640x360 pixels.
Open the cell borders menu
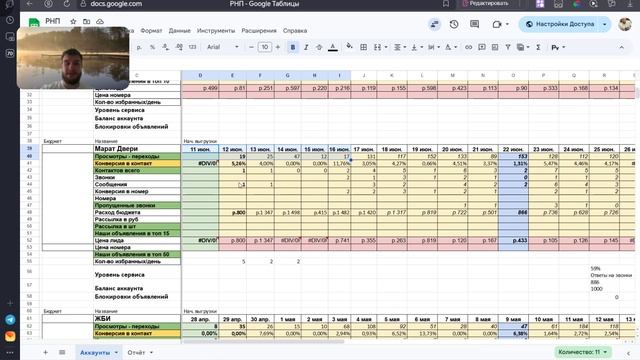pos(363,47)
